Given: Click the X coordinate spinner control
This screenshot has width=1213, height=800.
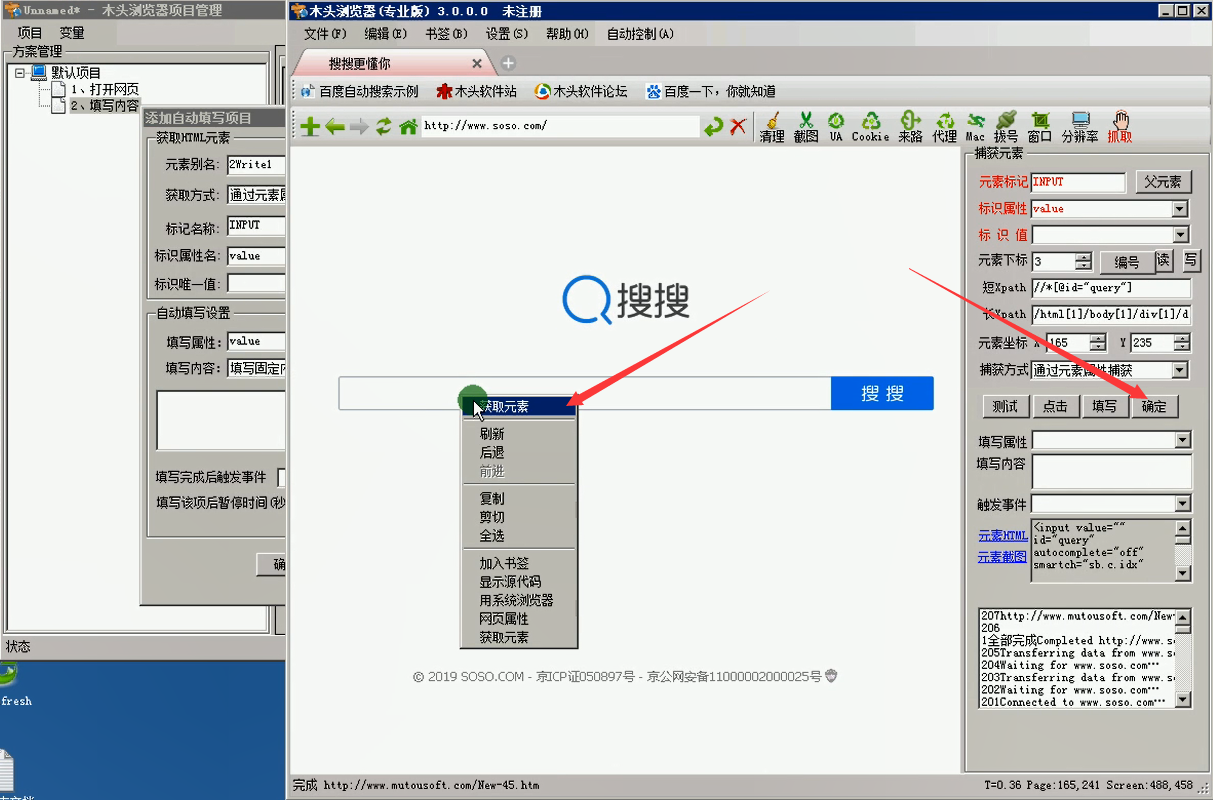Looking at the screenshot, I should (1098, 343).
